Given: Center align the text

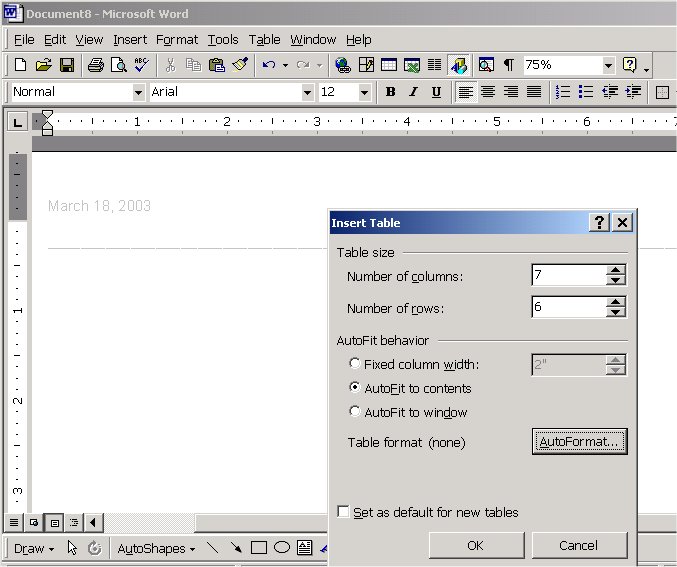Looking at the screenshot, I should point(488,92).
